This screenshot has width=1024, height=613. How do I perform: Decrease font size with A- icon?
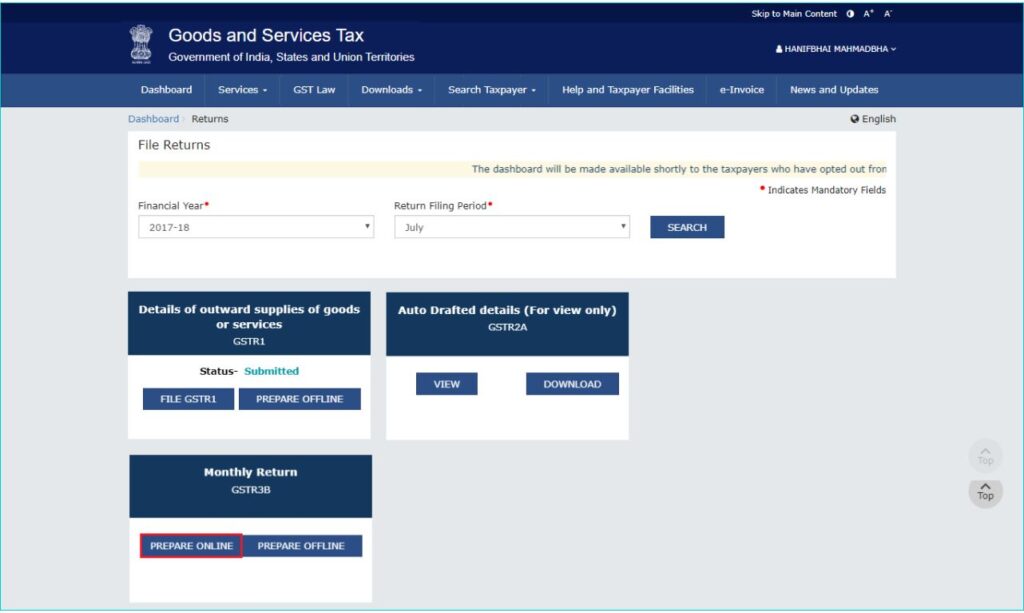(x=888, y=14)
